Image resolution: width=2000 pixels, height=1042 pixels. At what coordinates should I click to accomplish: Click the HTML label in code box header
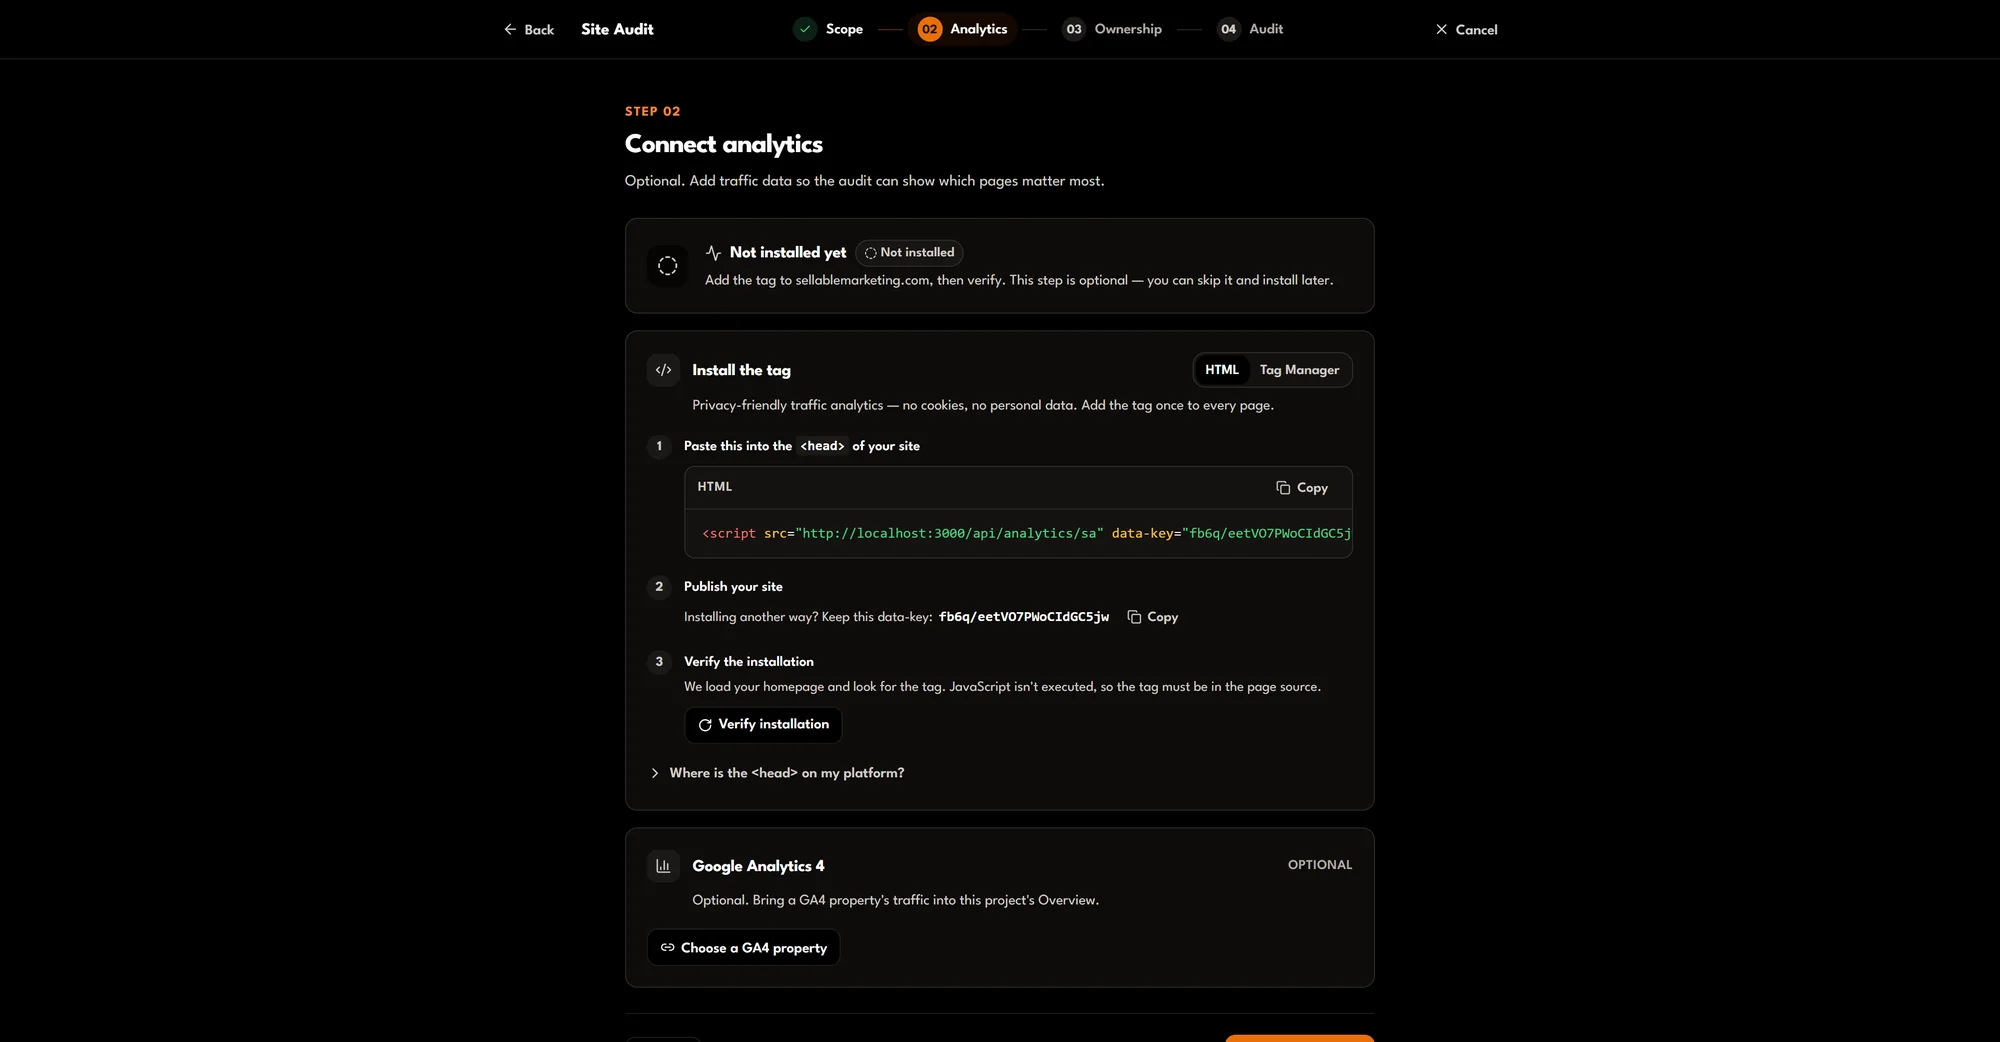(714, 487)
